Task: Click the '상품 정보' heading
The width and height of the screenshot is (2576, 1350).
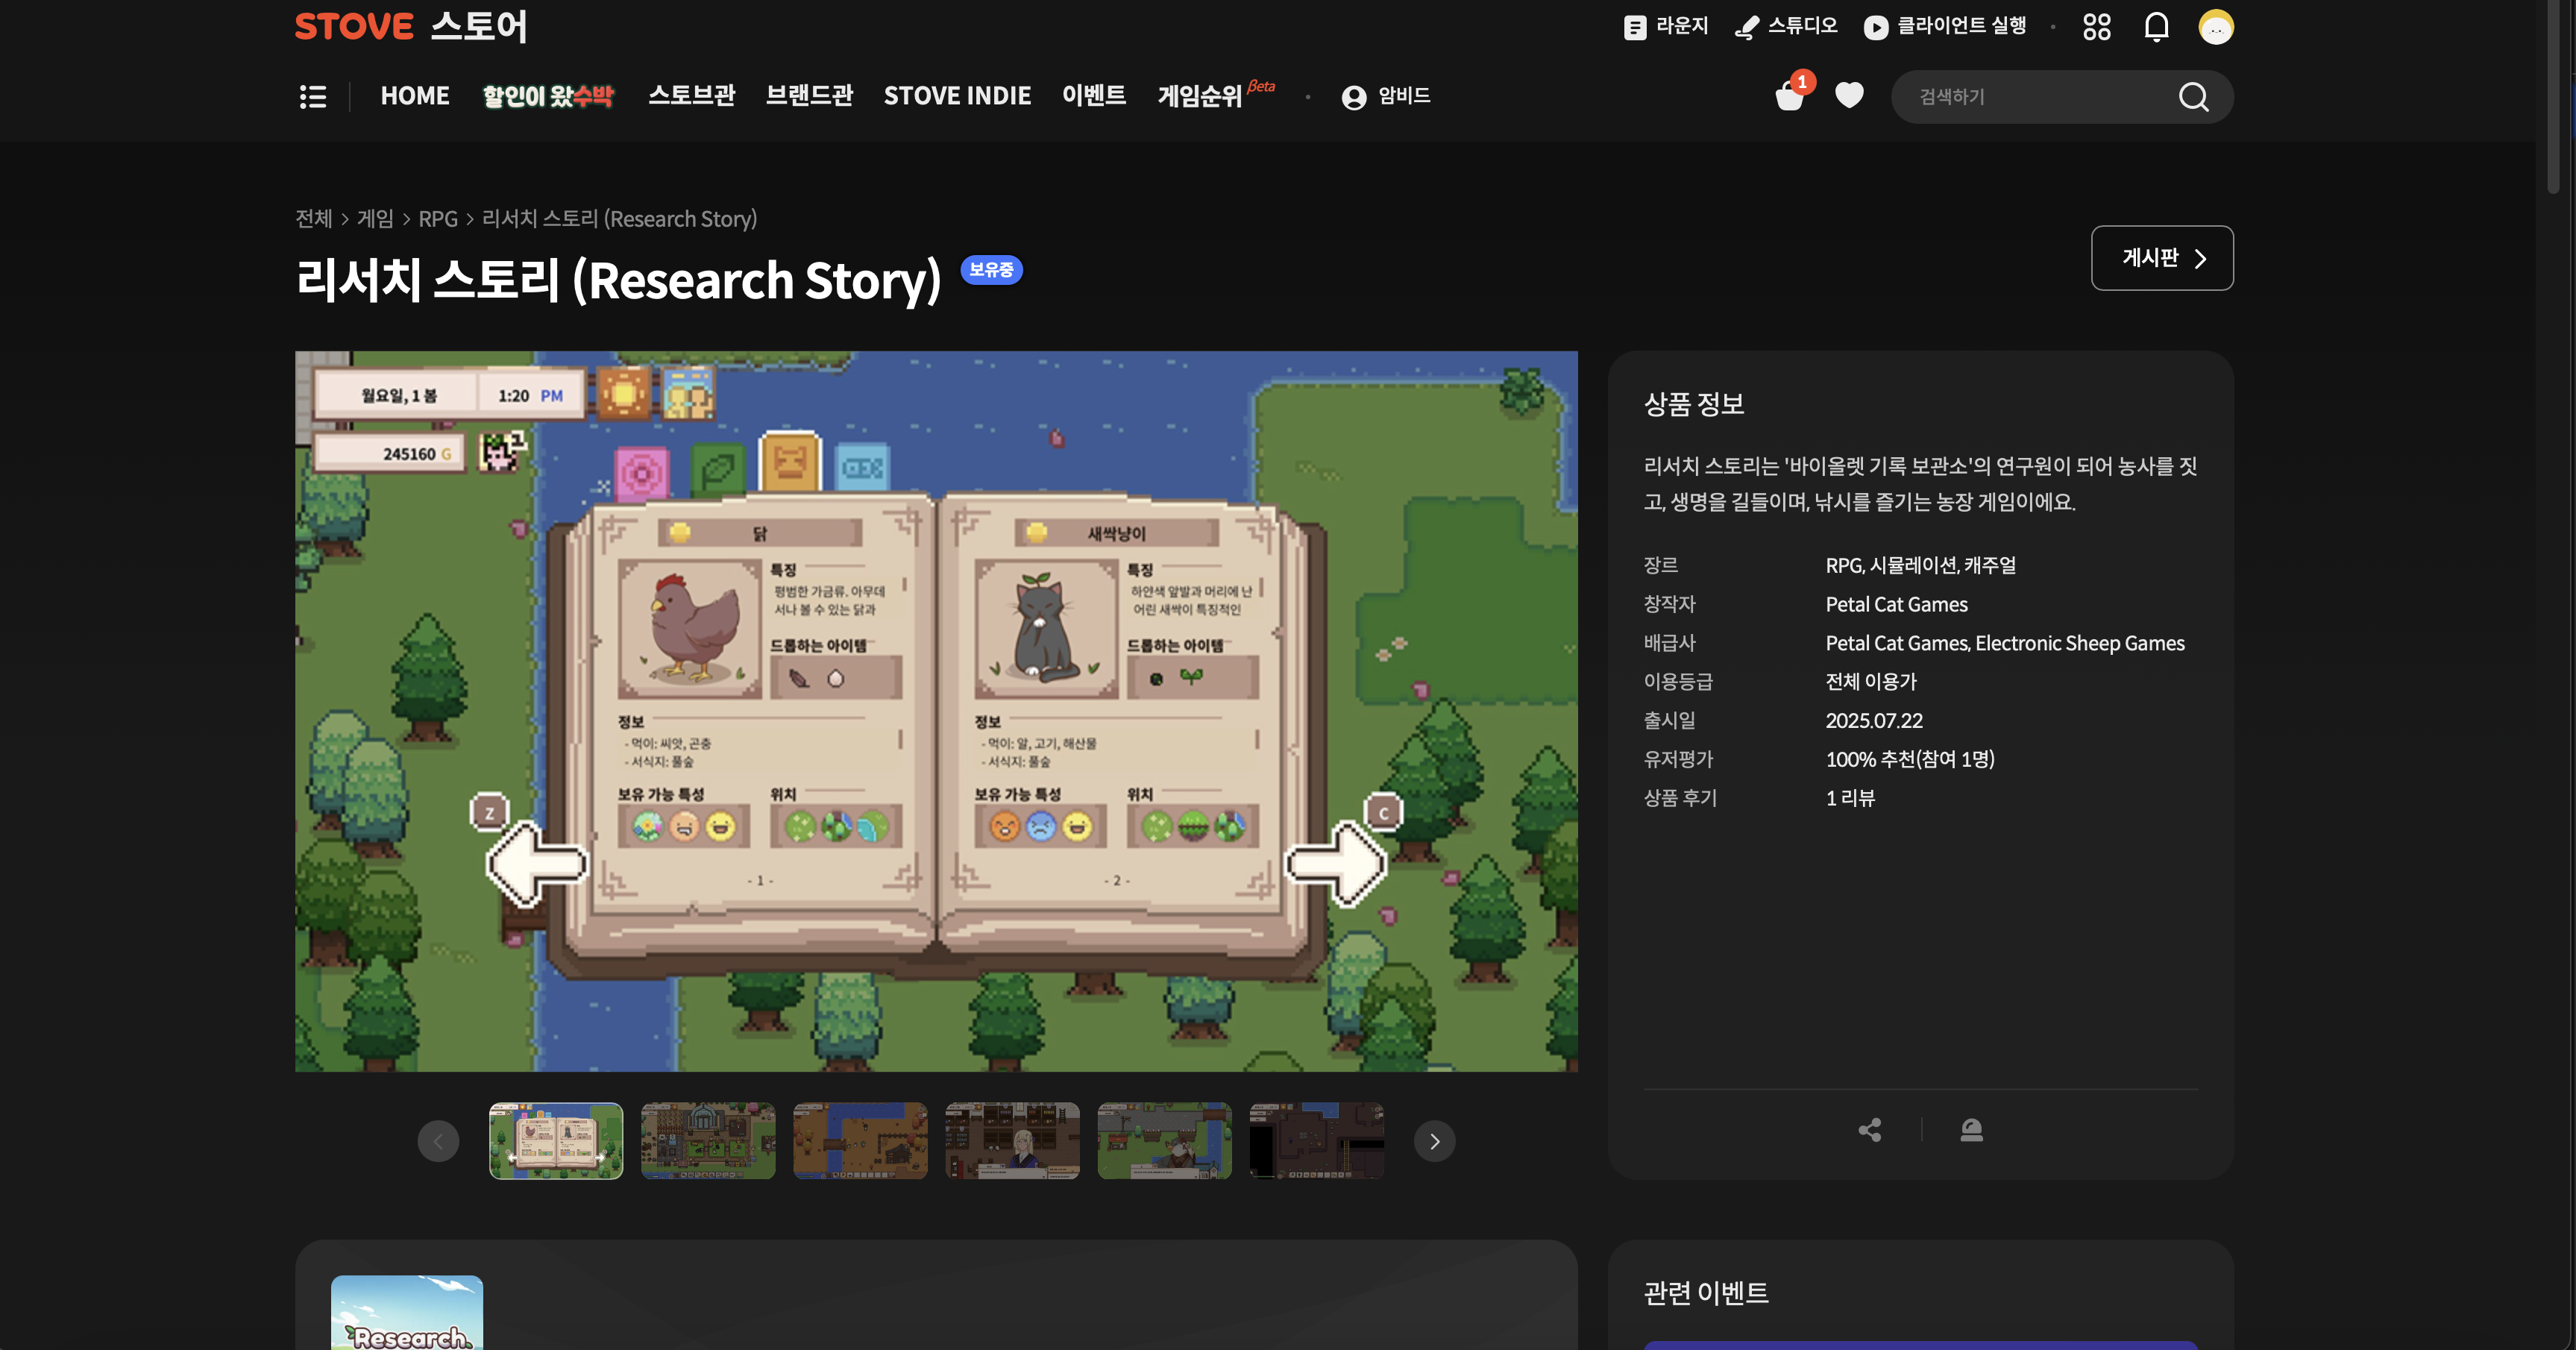Action: coord(1694,404)
